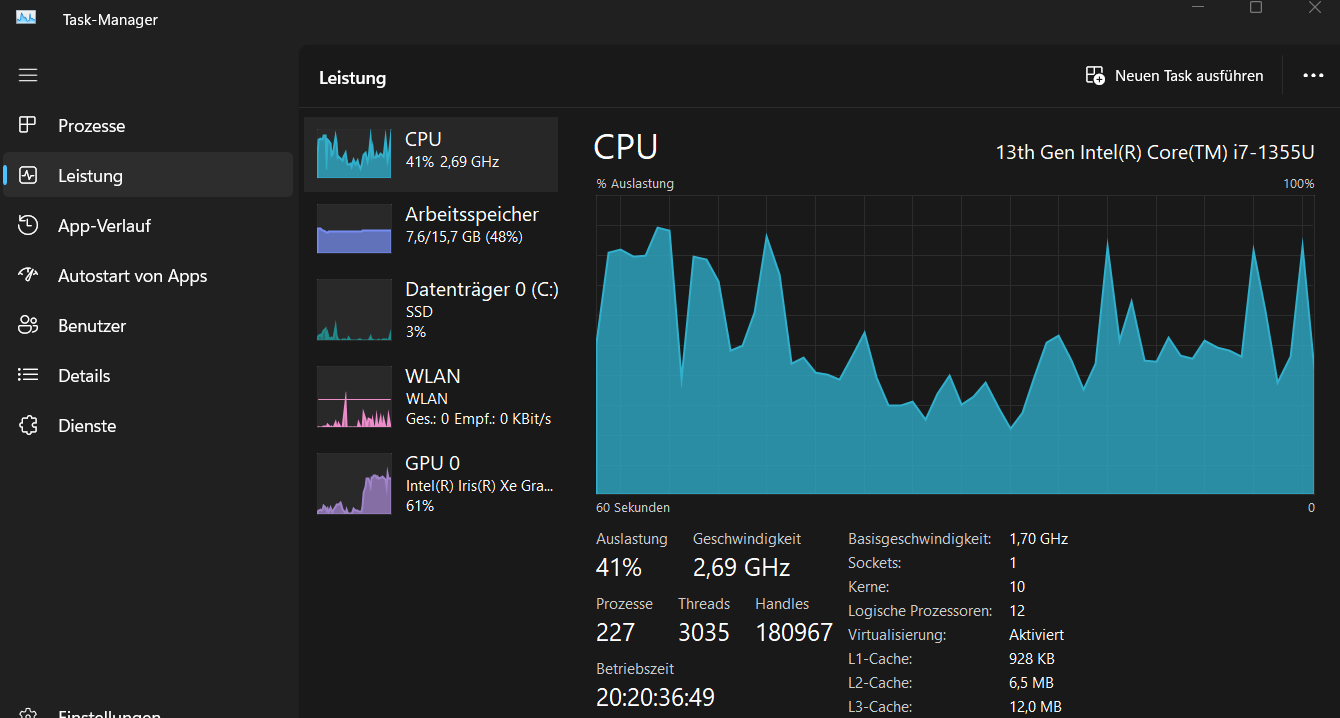Image resolution: width=1340 pixels, height=718 pixels.
Task: Click the large CPU usage graph
Action: tap(955, 344)
